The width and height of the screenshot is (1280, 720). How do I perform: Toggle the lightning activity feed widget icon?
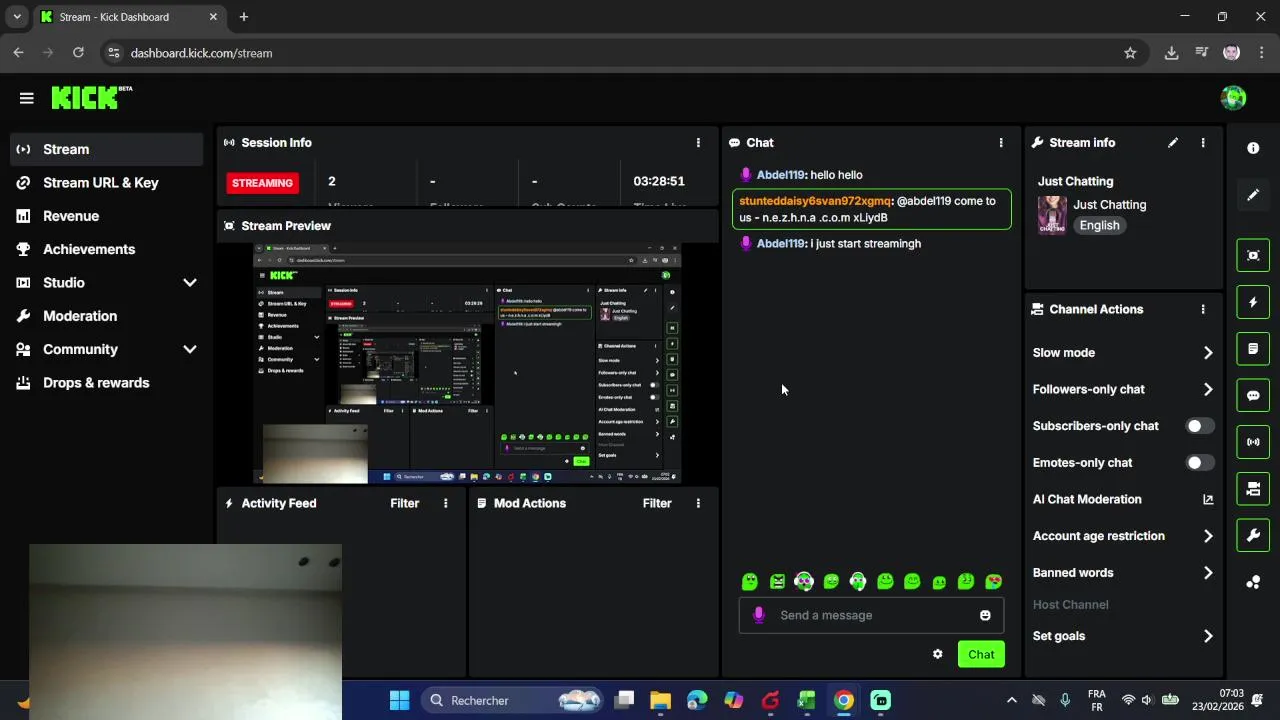pos(1253,302)
